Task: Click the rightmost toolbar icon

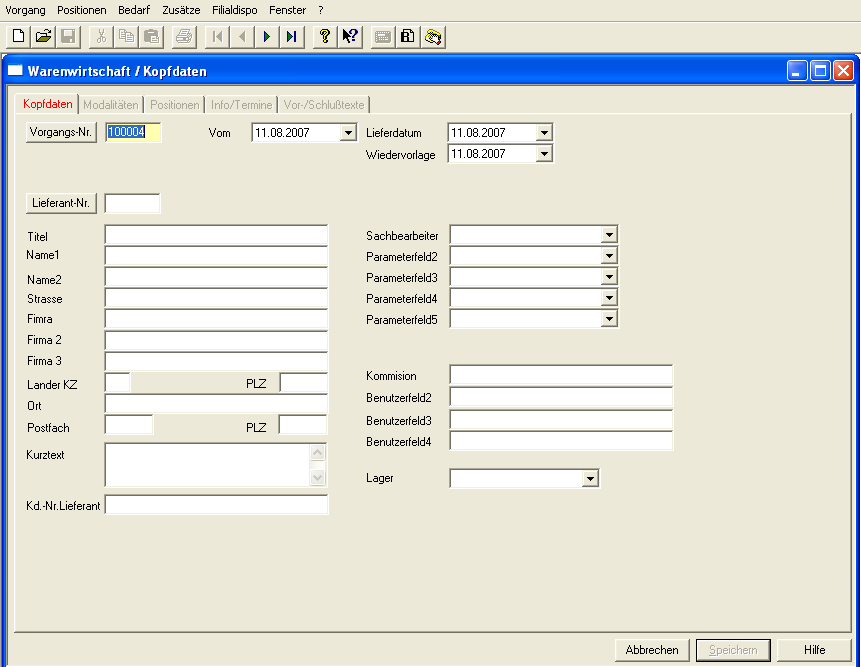Action: [433, 37]
